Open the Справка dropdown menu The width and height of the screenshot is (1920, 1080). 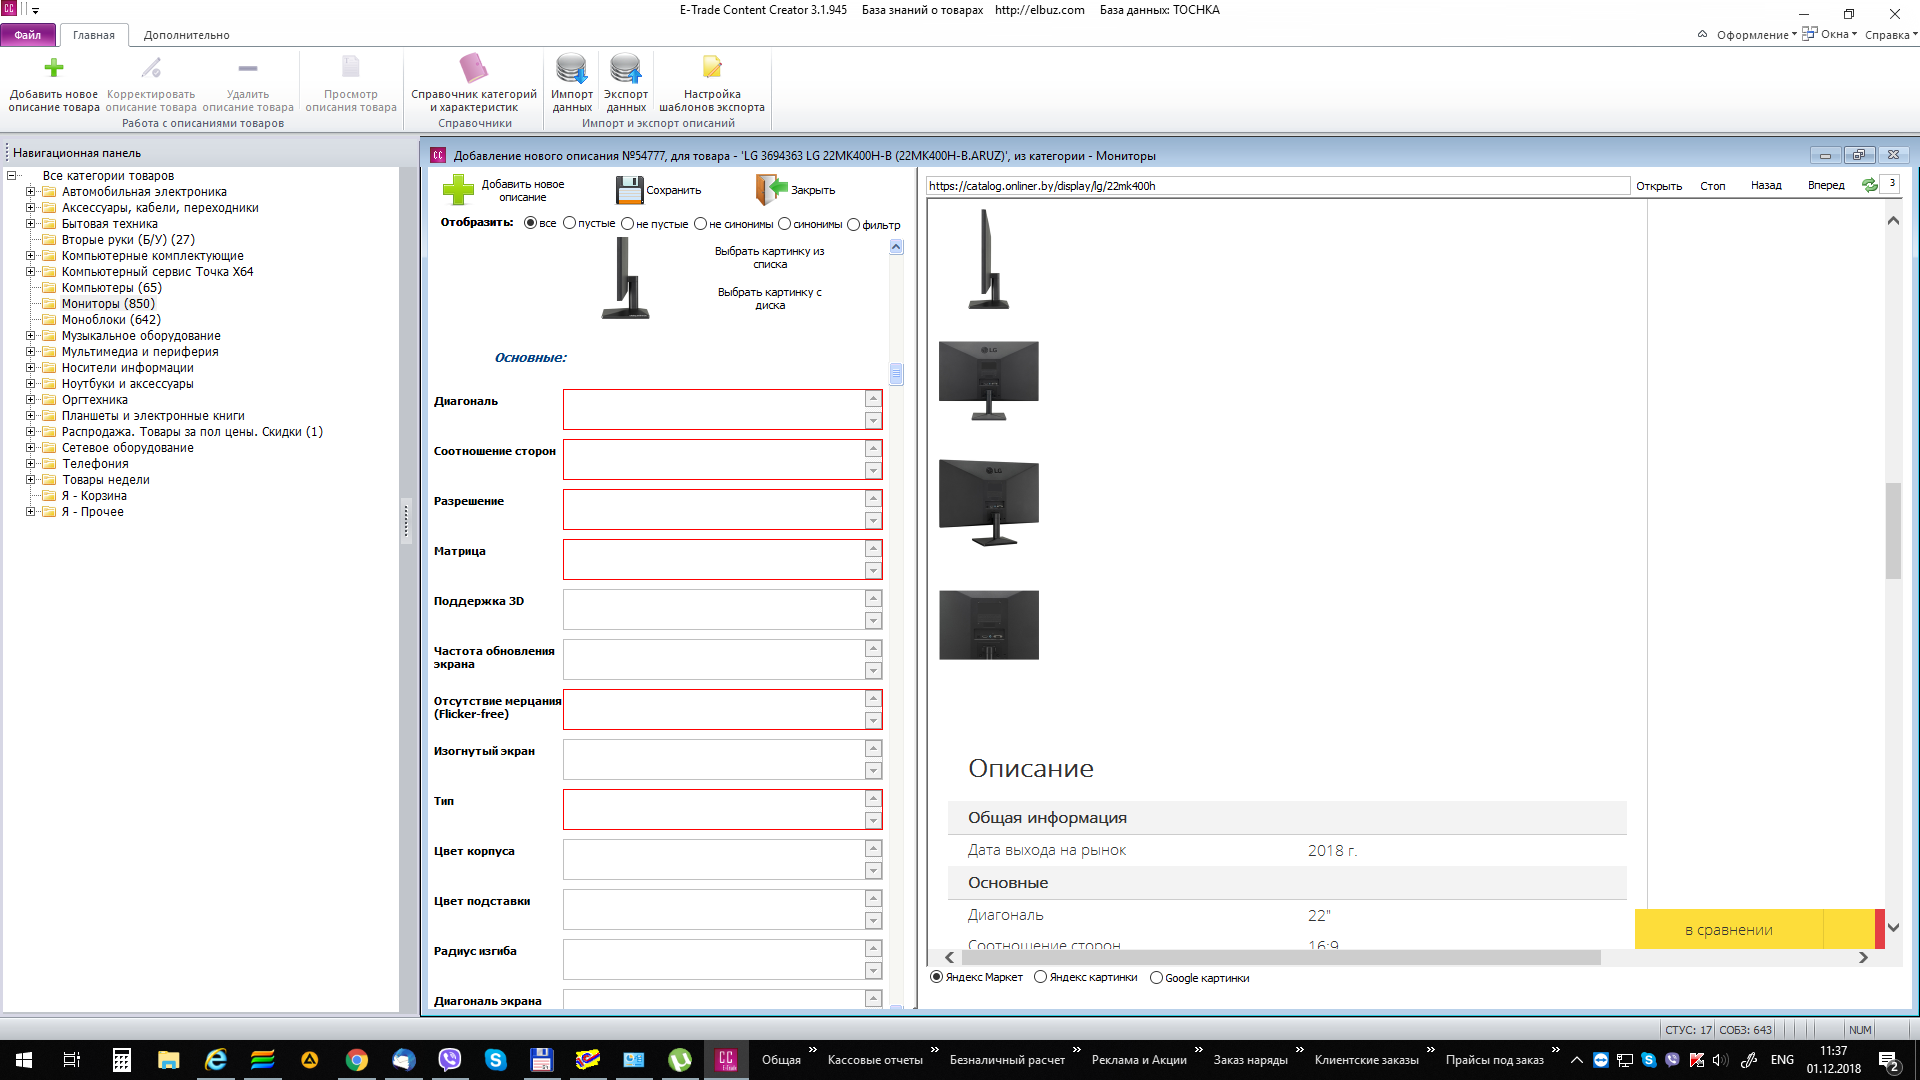[x=1891, y=35]
